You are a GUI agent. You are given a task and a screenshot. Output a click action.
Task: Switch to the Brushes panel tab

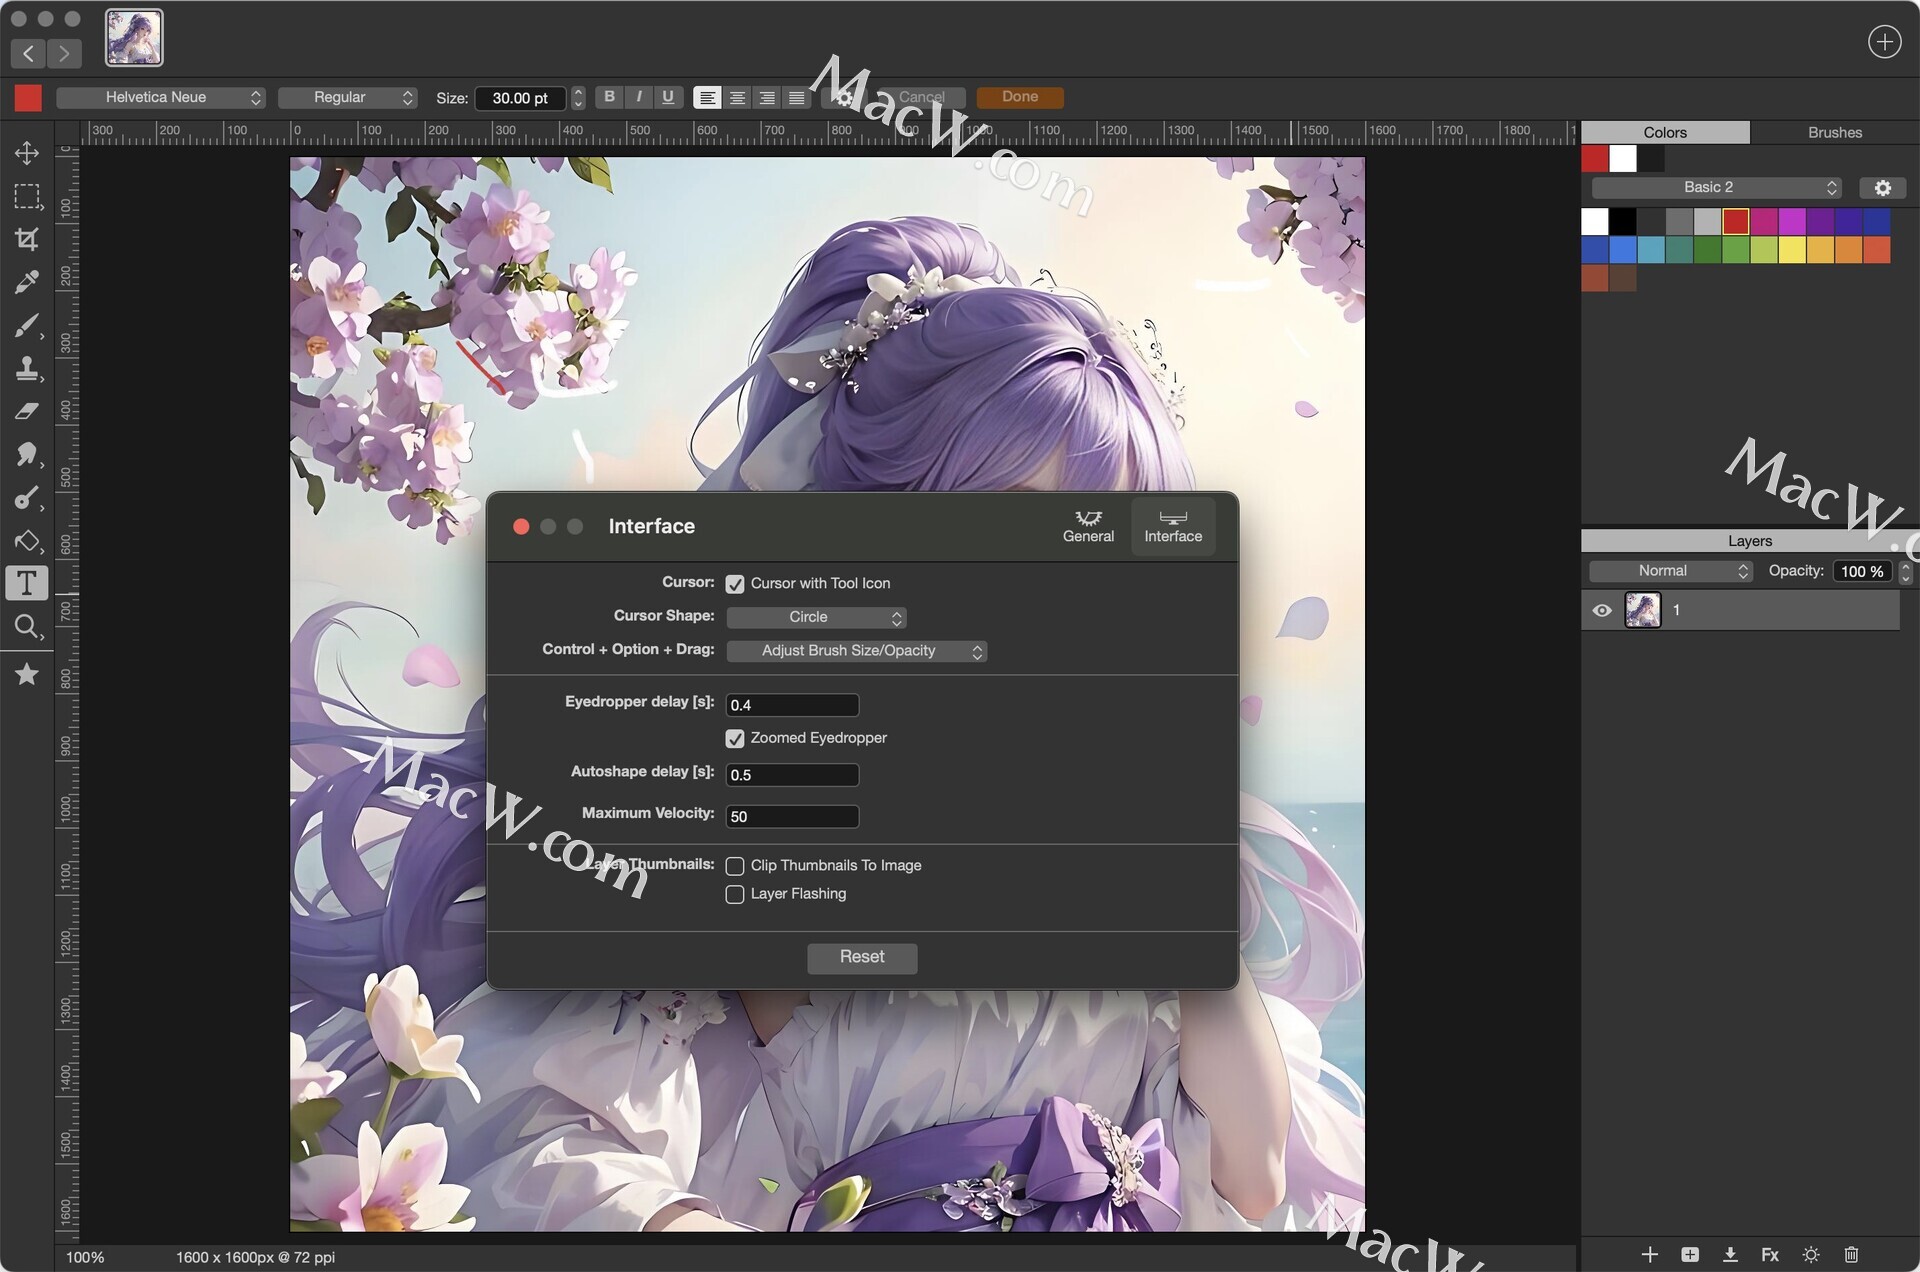[x=1834, y=132]
